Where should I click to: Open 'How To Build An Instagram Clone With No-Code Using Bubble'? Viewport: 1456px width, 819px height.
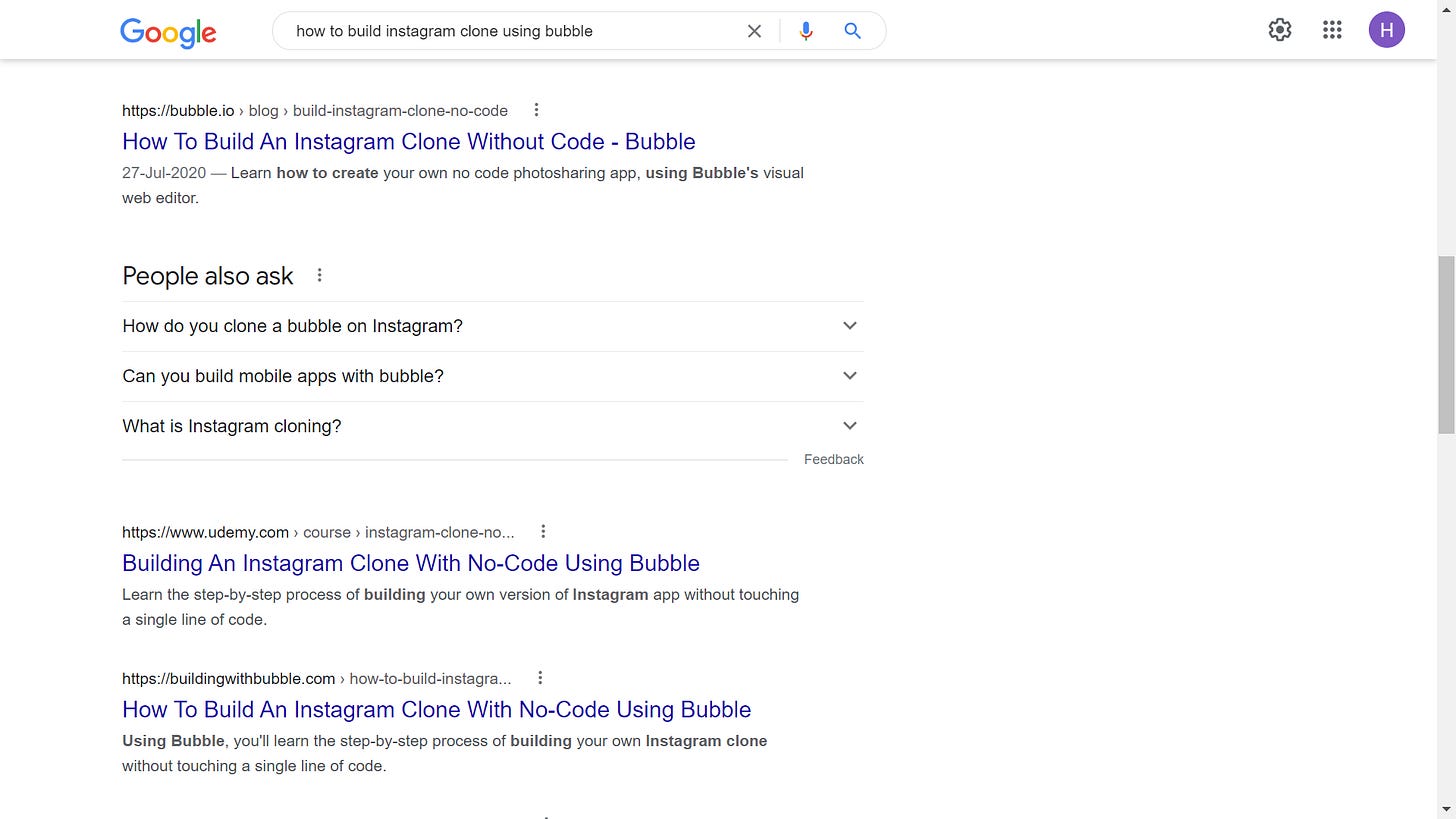click(436, 709)
